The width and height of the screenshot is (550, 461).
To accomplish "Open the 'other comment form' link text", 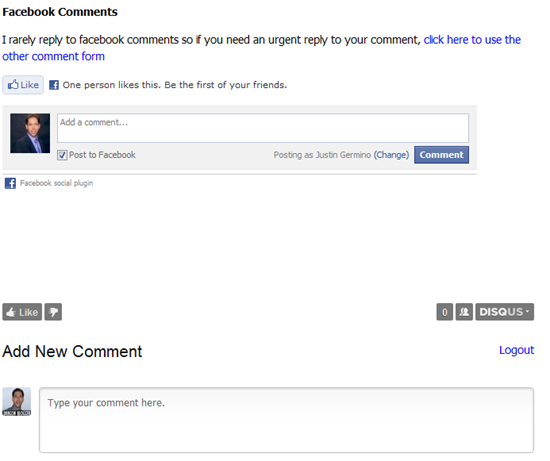I will coord(53,56).
